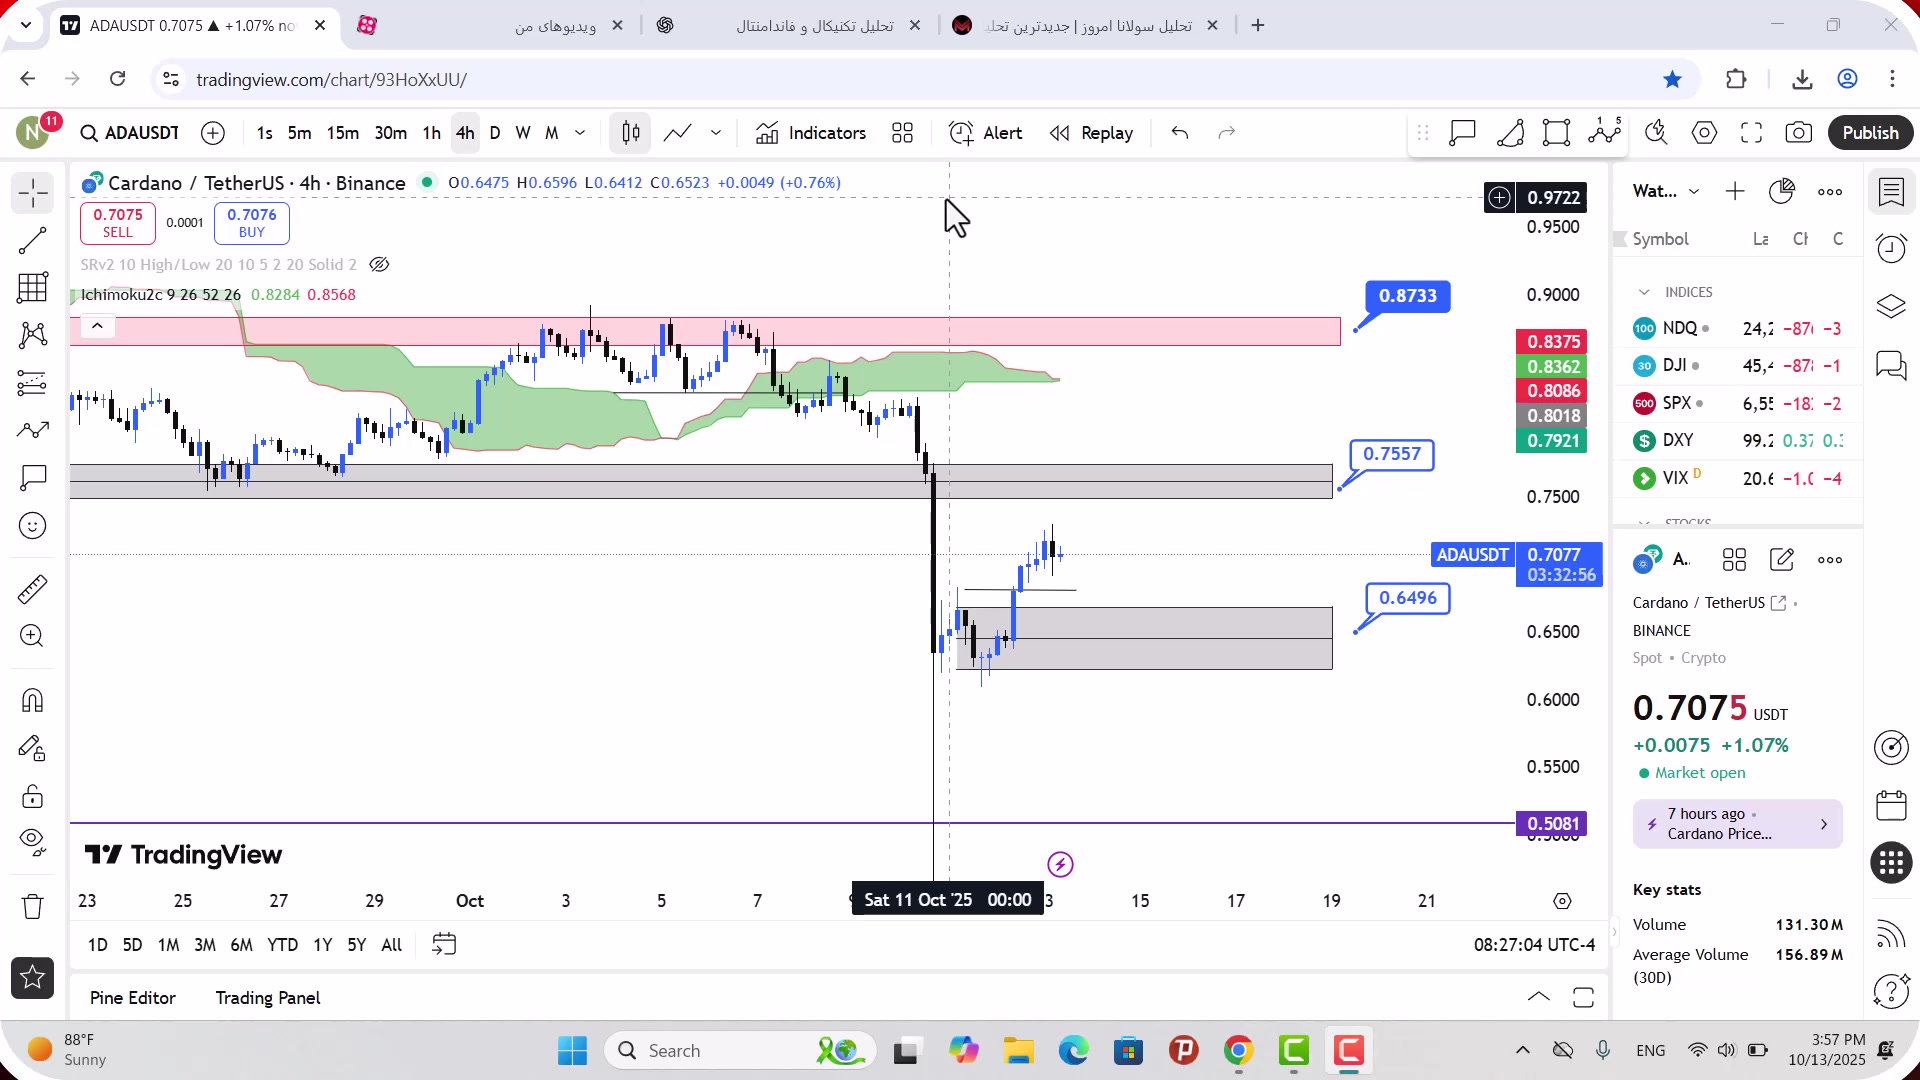Select the 15m timeframe
This screenshot has height=1080, width=1920.
(342, 133)
